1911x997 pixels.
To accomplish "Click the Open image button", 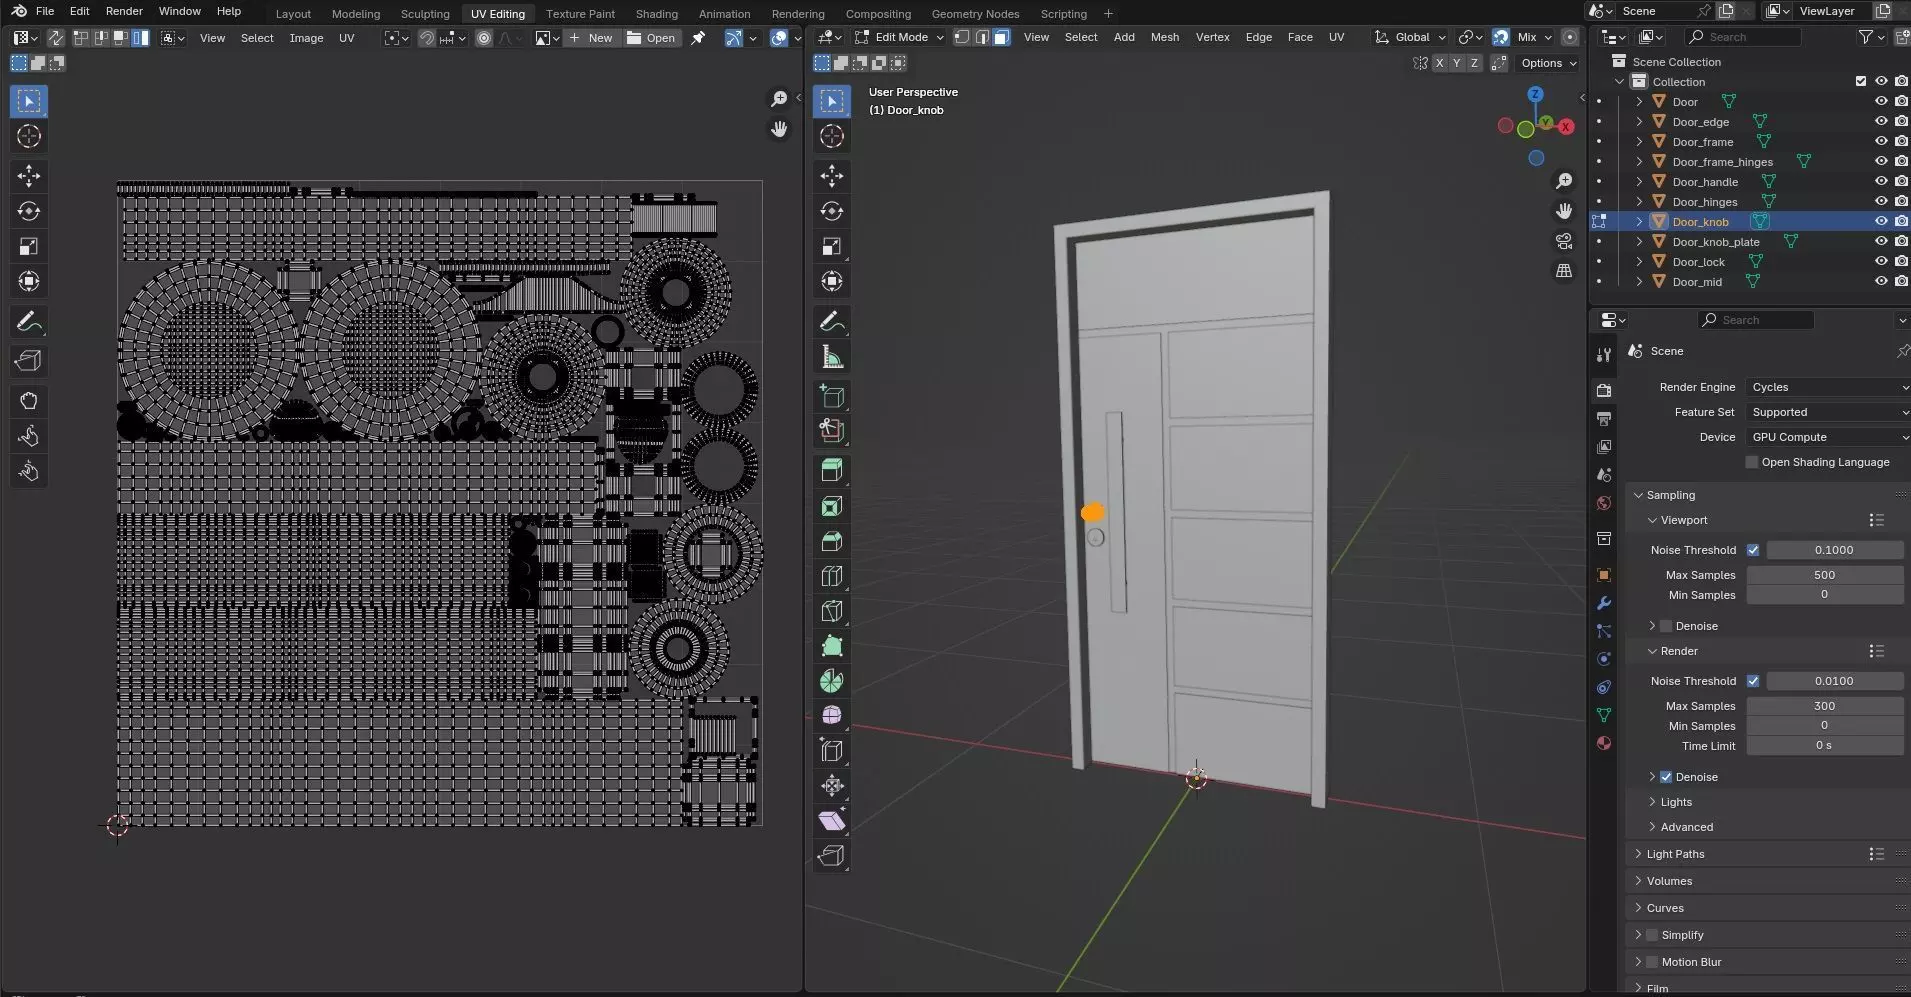I will point(652,38).
